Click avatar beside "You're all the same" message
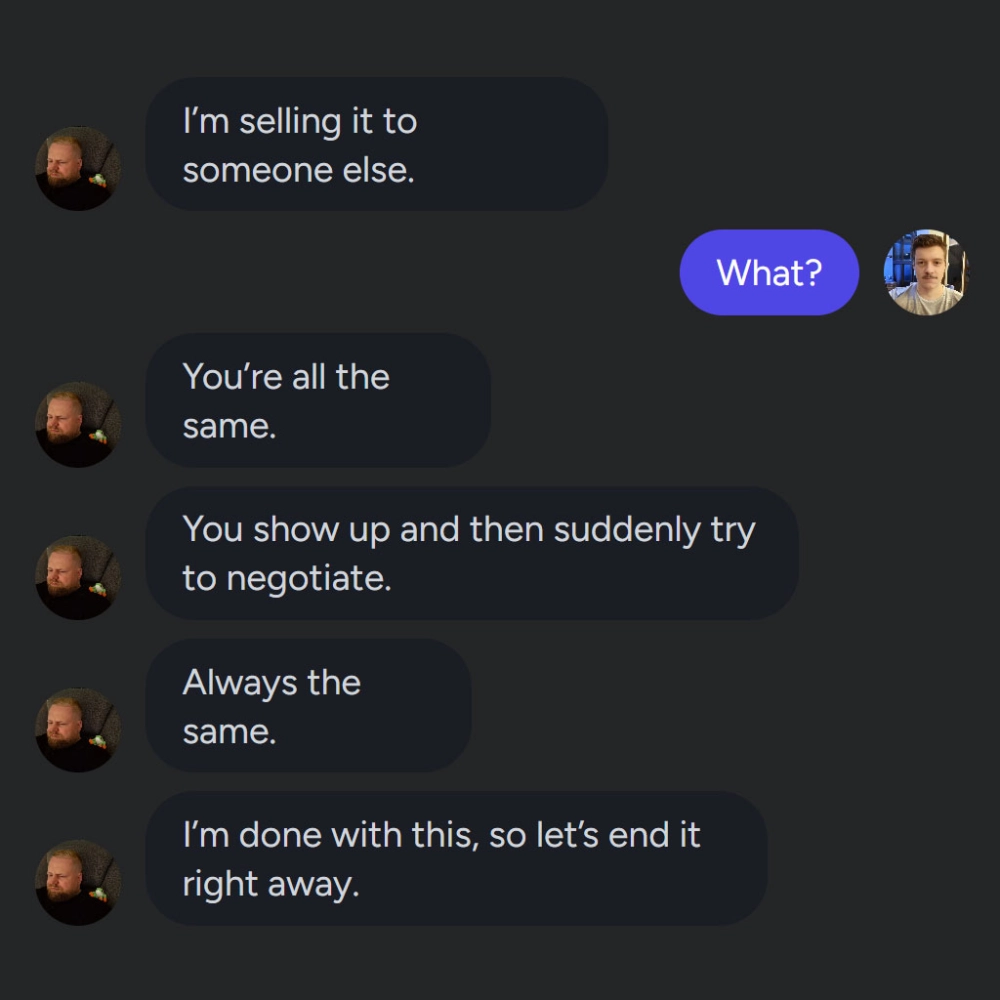Viewport: 1000px width, 1000px height. pyautogui.click(x=78, y=424)
